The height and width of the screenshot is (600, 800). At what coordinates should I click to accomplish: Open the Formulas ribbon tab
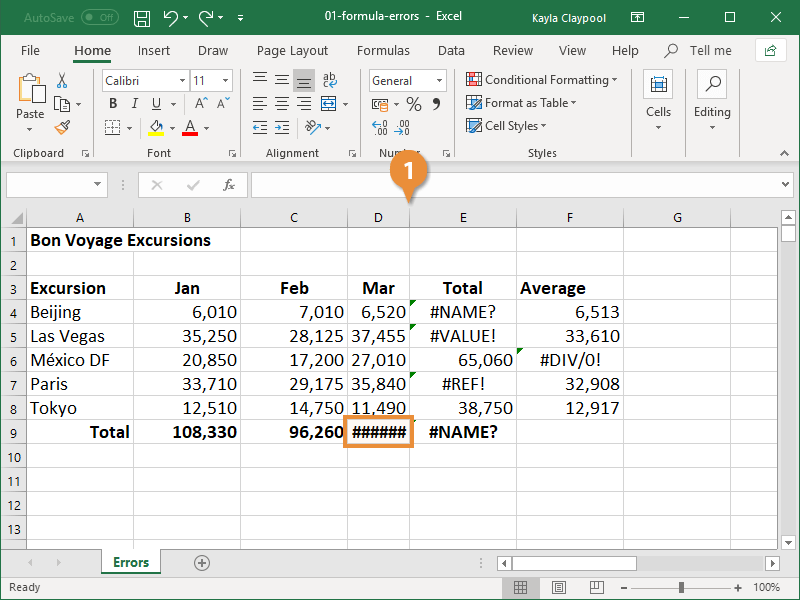(383, 51)
